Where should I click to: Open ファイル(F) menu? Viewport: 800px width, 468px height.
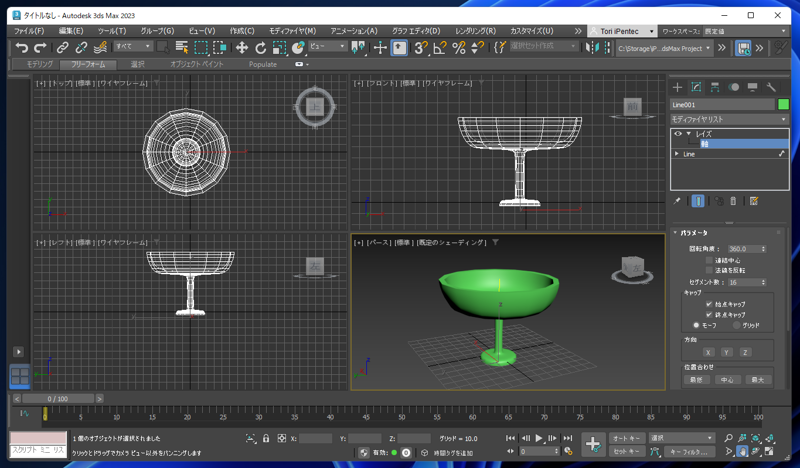(29, 31)
